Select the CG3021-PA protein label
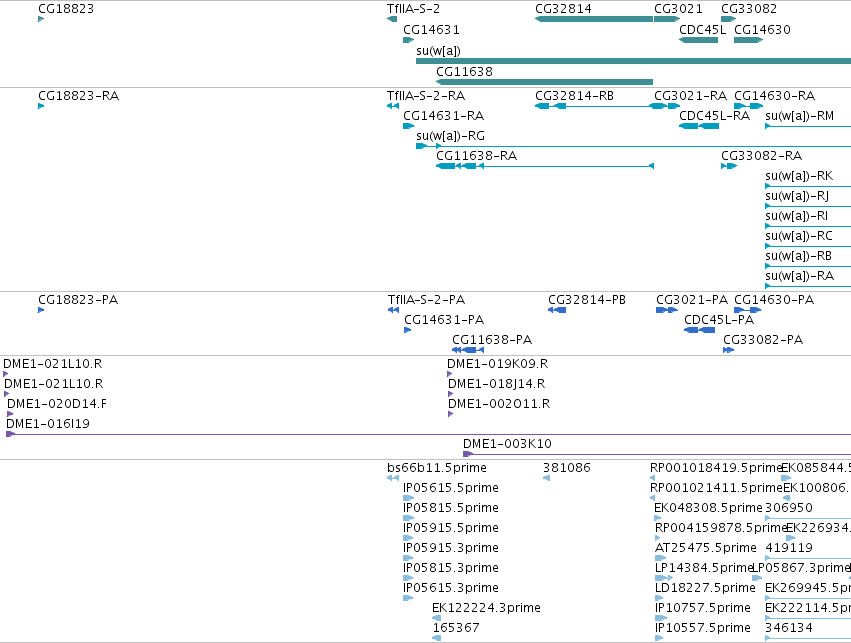This screenshot has height=643, width=851. 692,300
